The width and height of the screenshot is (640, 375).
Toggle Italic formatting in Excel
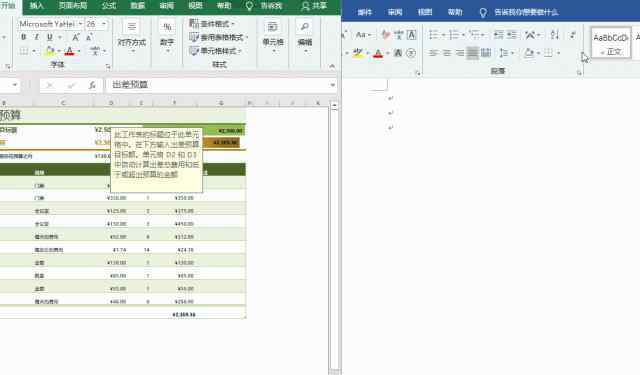point(36,37)
